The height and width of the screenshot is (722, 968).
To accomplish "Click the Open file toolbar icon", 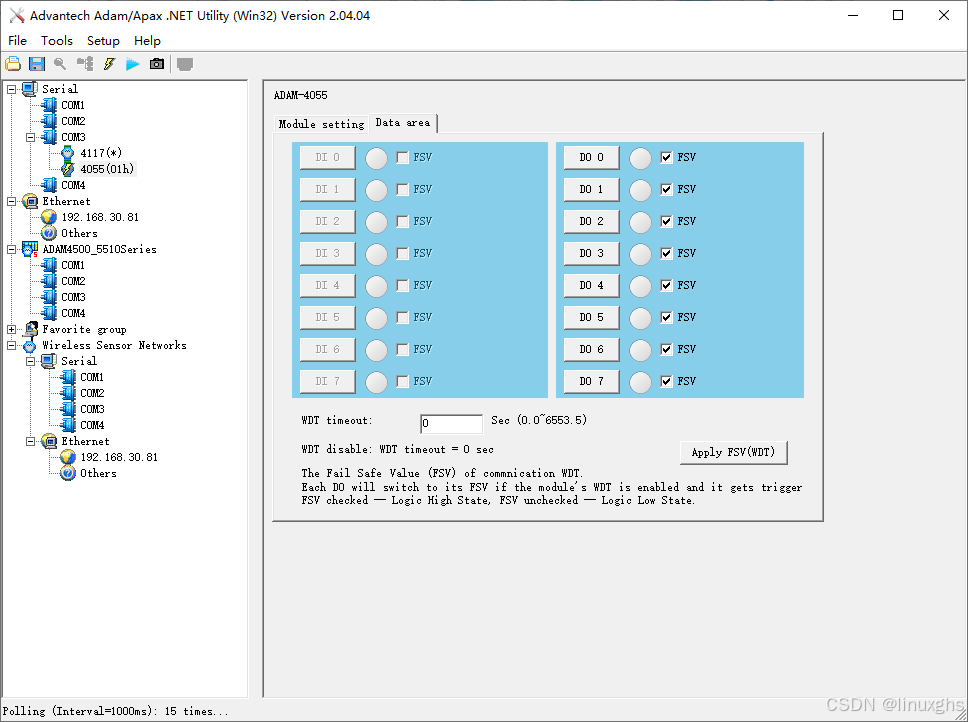I will tap(13, 64).
